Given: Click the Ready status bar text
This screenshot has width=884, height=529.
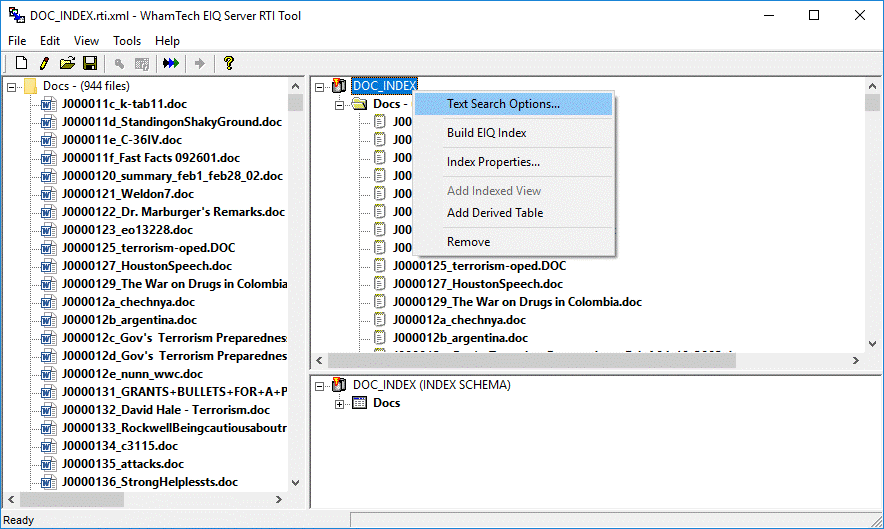Looking at the screenshot, I should tap(19, 520).
